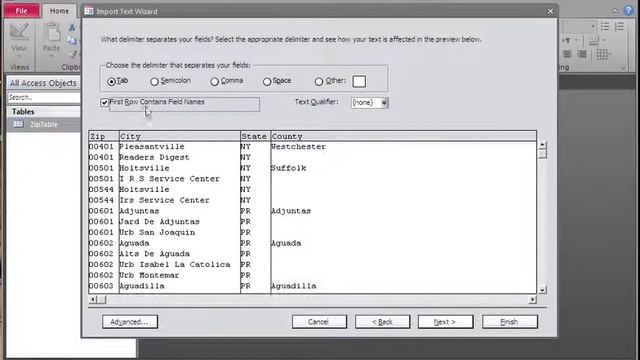Click the preview scroll up arrow
The image size is (640, 360).
pos(542,145)
